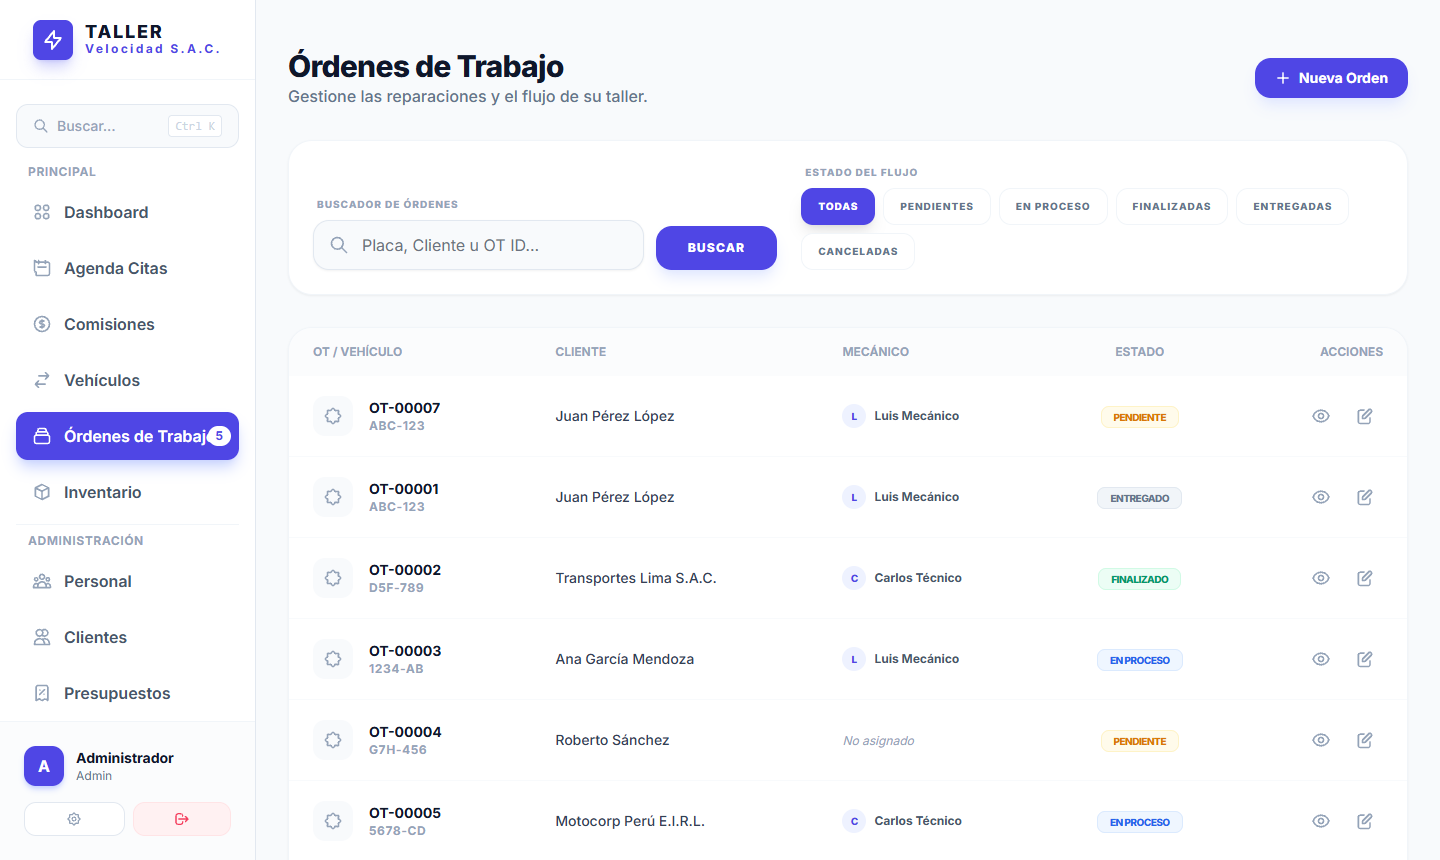The image size is (1440, 860).
Task: Click the sidebar Buscar search field
Action: [x=127, y=126]
